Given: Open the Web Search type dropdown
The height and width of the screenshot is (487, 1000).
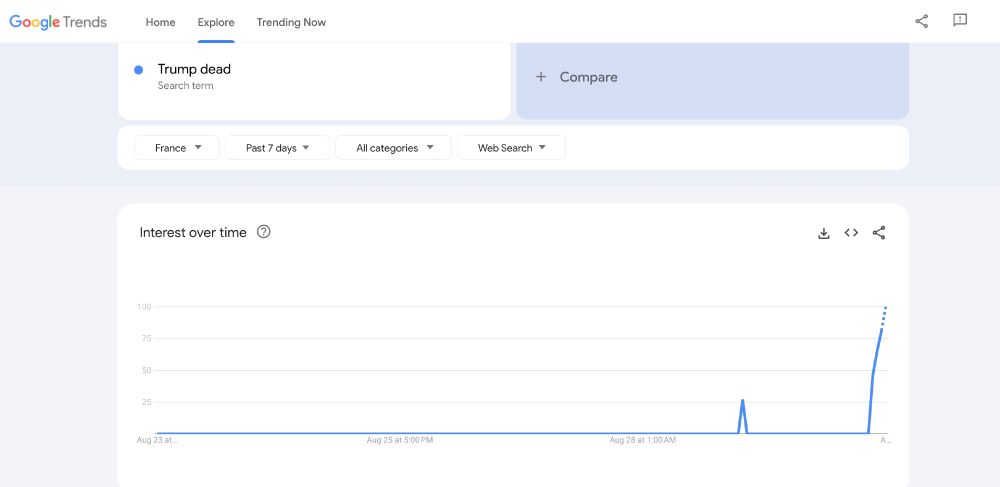Looking at the screenshot, I should click(x=511, y=148).
